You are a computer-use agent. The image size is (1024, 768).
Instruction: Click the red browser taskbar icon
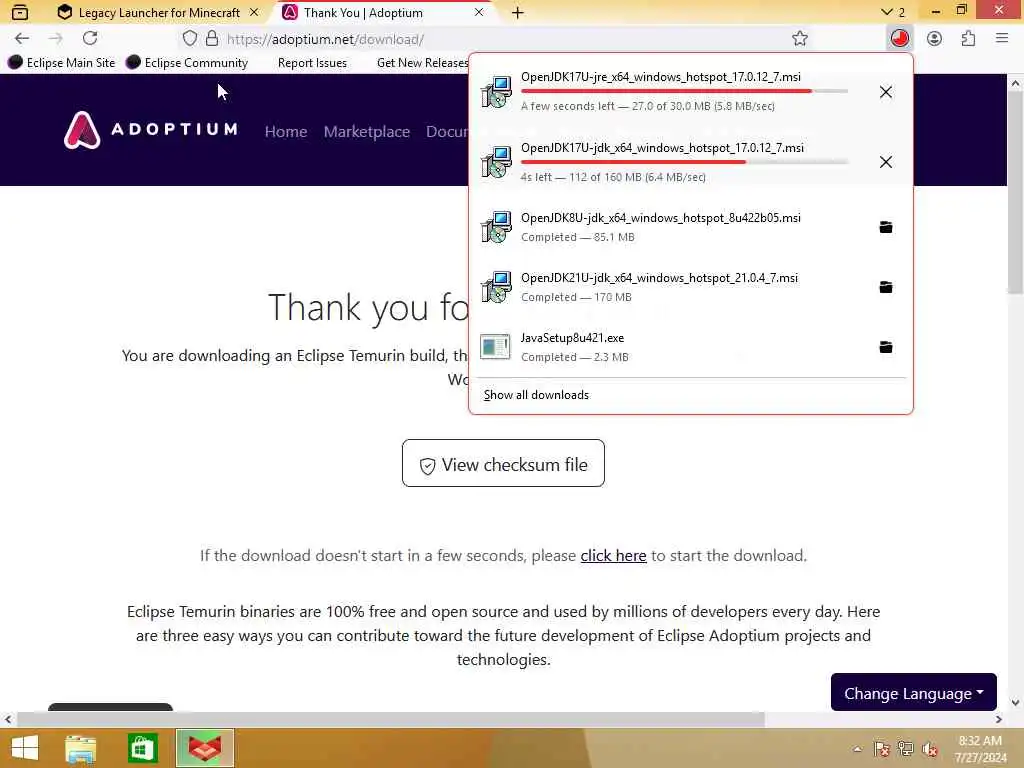[x=204, y=748]
